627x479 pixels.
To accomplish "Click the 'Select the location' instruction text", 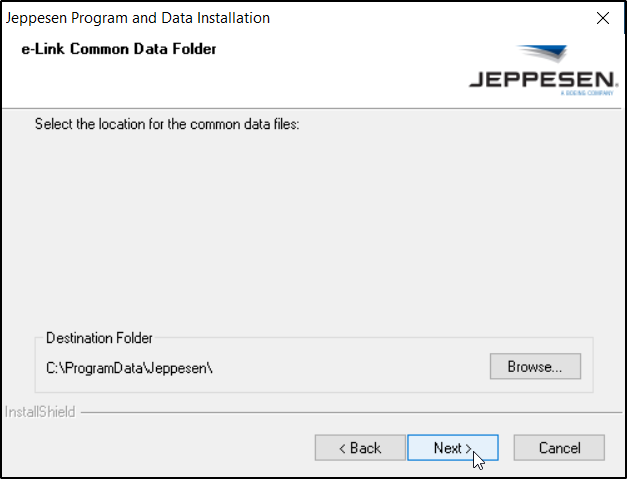I will (x=167, y=124).
